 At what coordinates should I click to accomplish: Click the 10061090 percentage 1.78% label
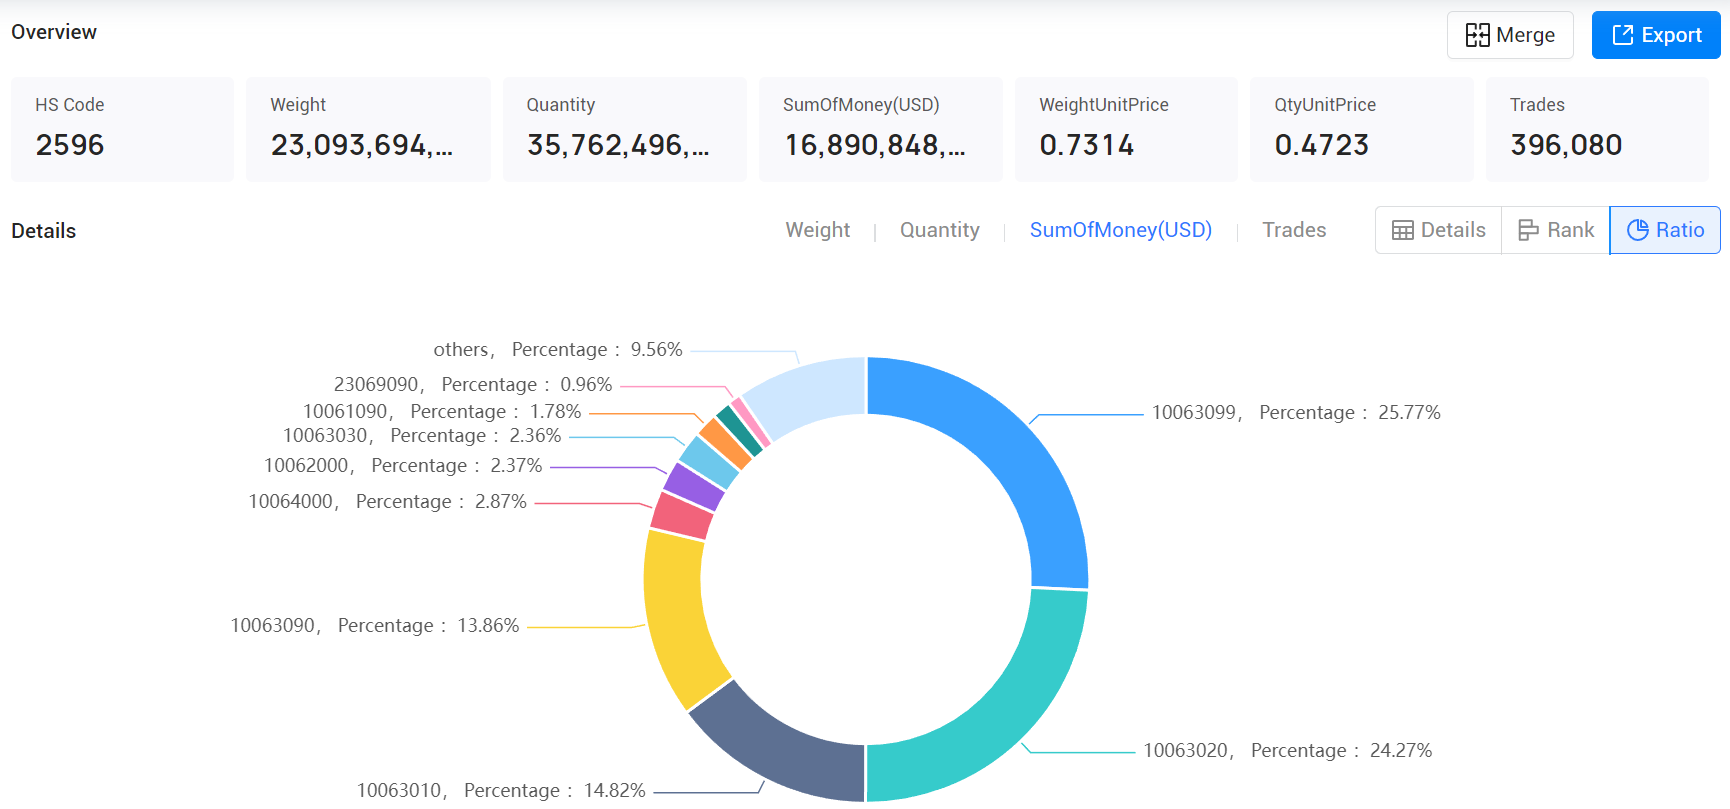point(442,411)
